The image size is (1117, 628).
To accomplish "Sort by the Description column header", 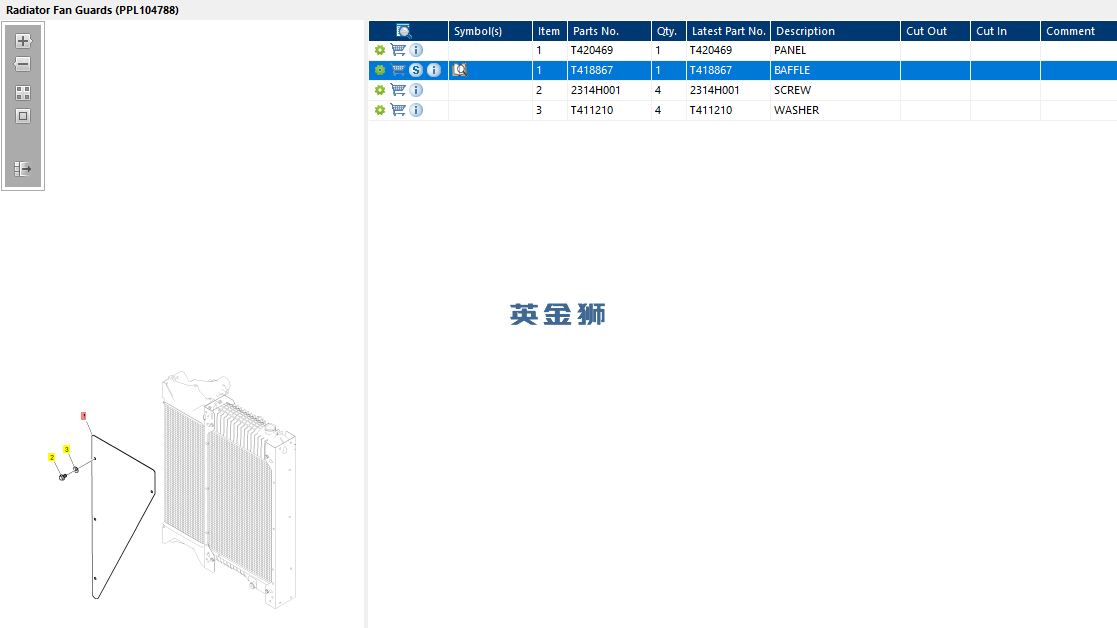I will point(835,31).
